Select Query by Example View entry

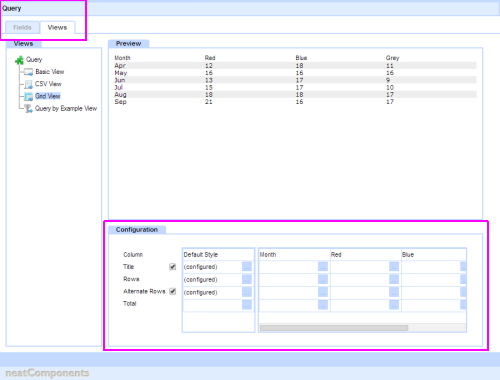(66, 108)
